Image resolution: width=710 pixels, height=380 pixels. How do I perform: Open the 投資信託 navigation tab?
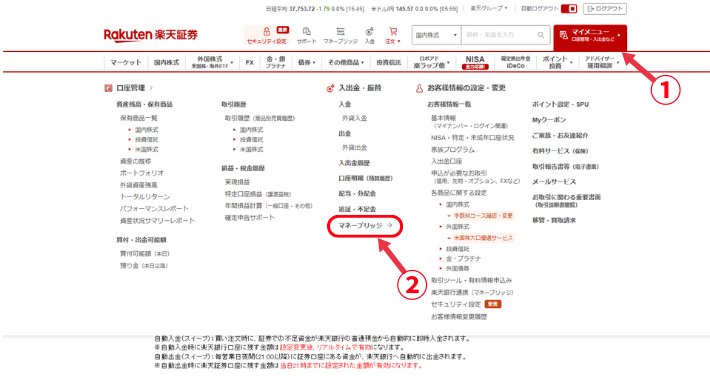coord(389,63)
